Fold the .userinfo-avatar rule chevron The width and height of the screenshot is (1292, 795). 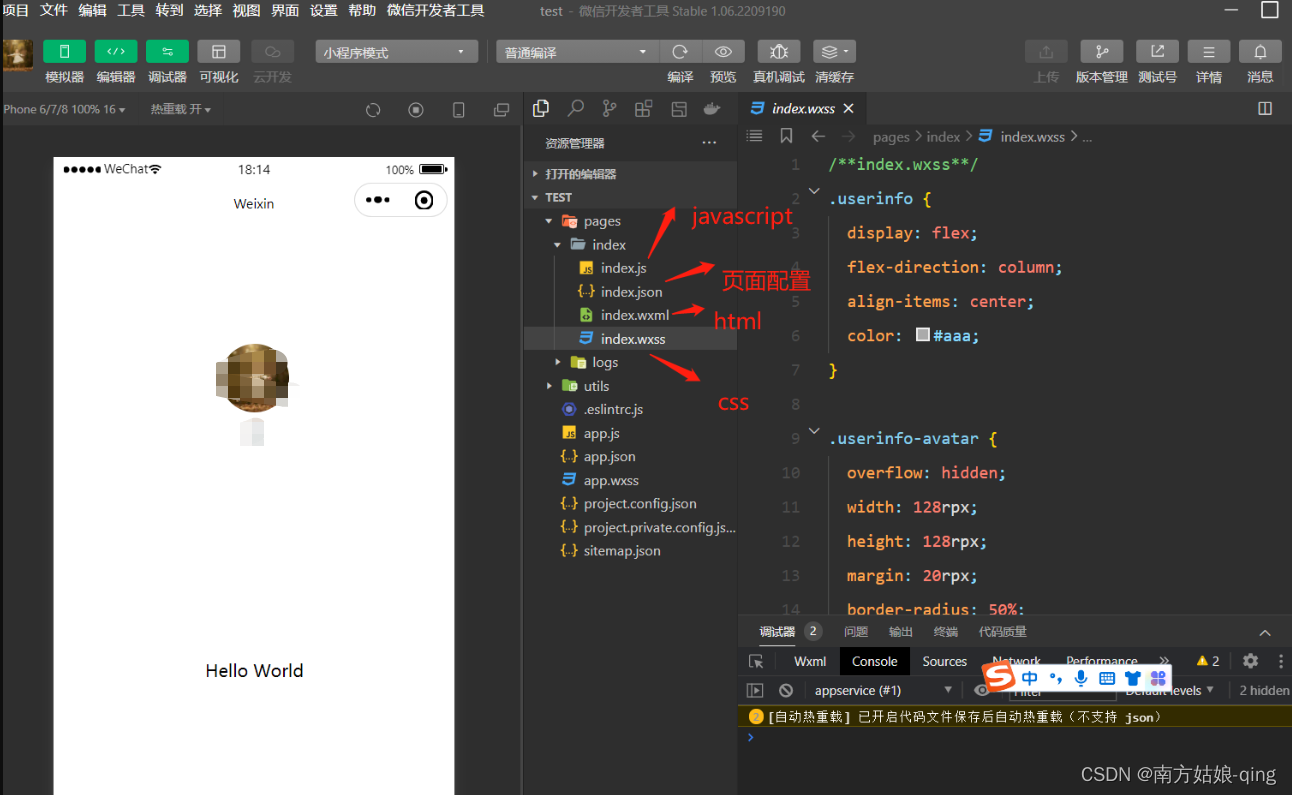coord(814,431)
